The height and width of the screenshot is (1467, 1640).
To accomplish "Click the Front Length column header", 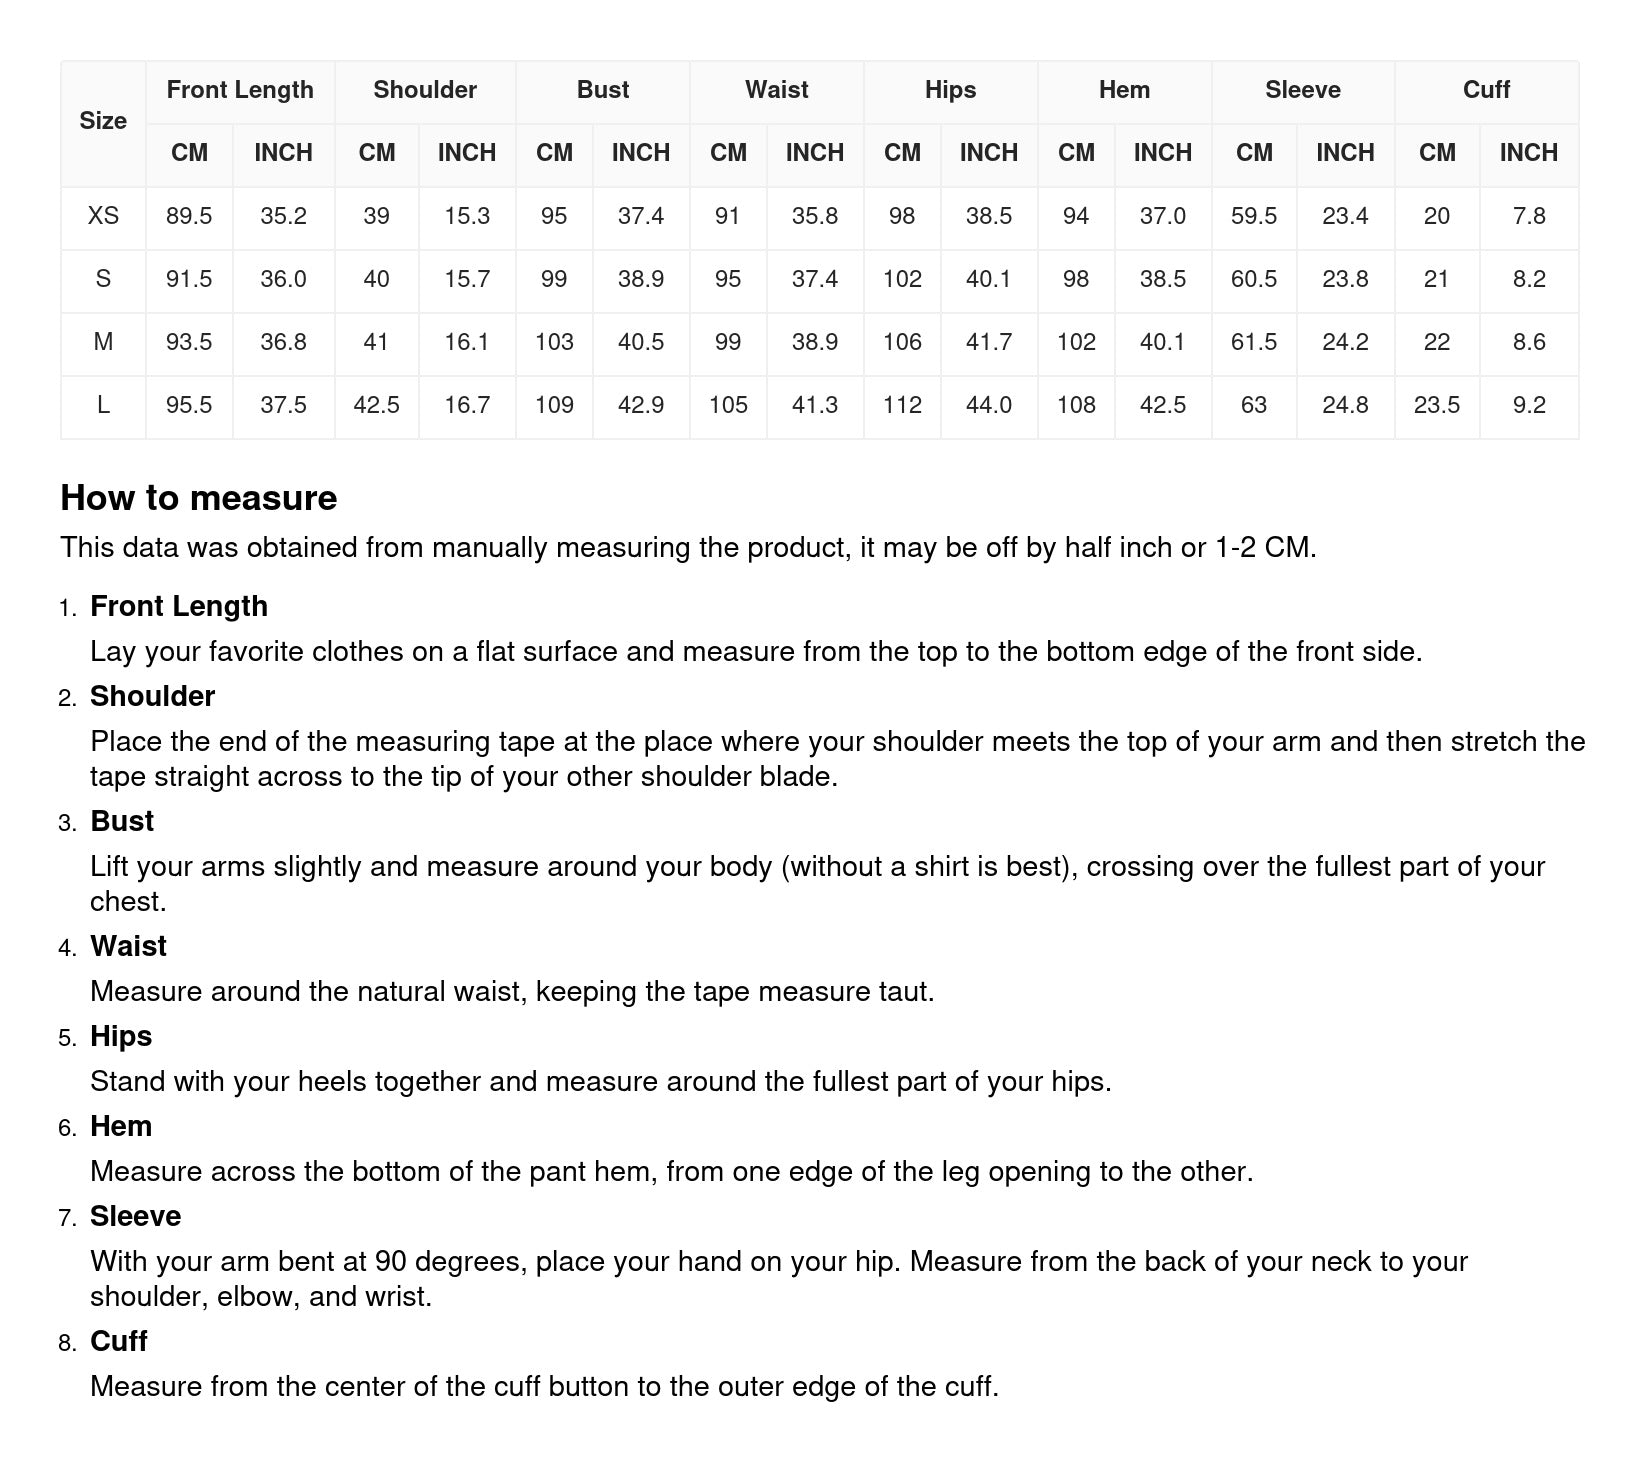I will pyautogui.click(x=240, y=90).
